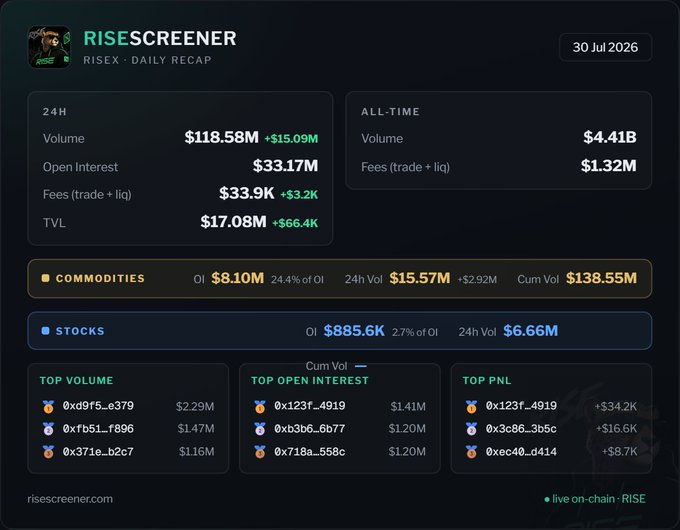
Task: Select the TVL value $17.08M
Action: (233, 222)
